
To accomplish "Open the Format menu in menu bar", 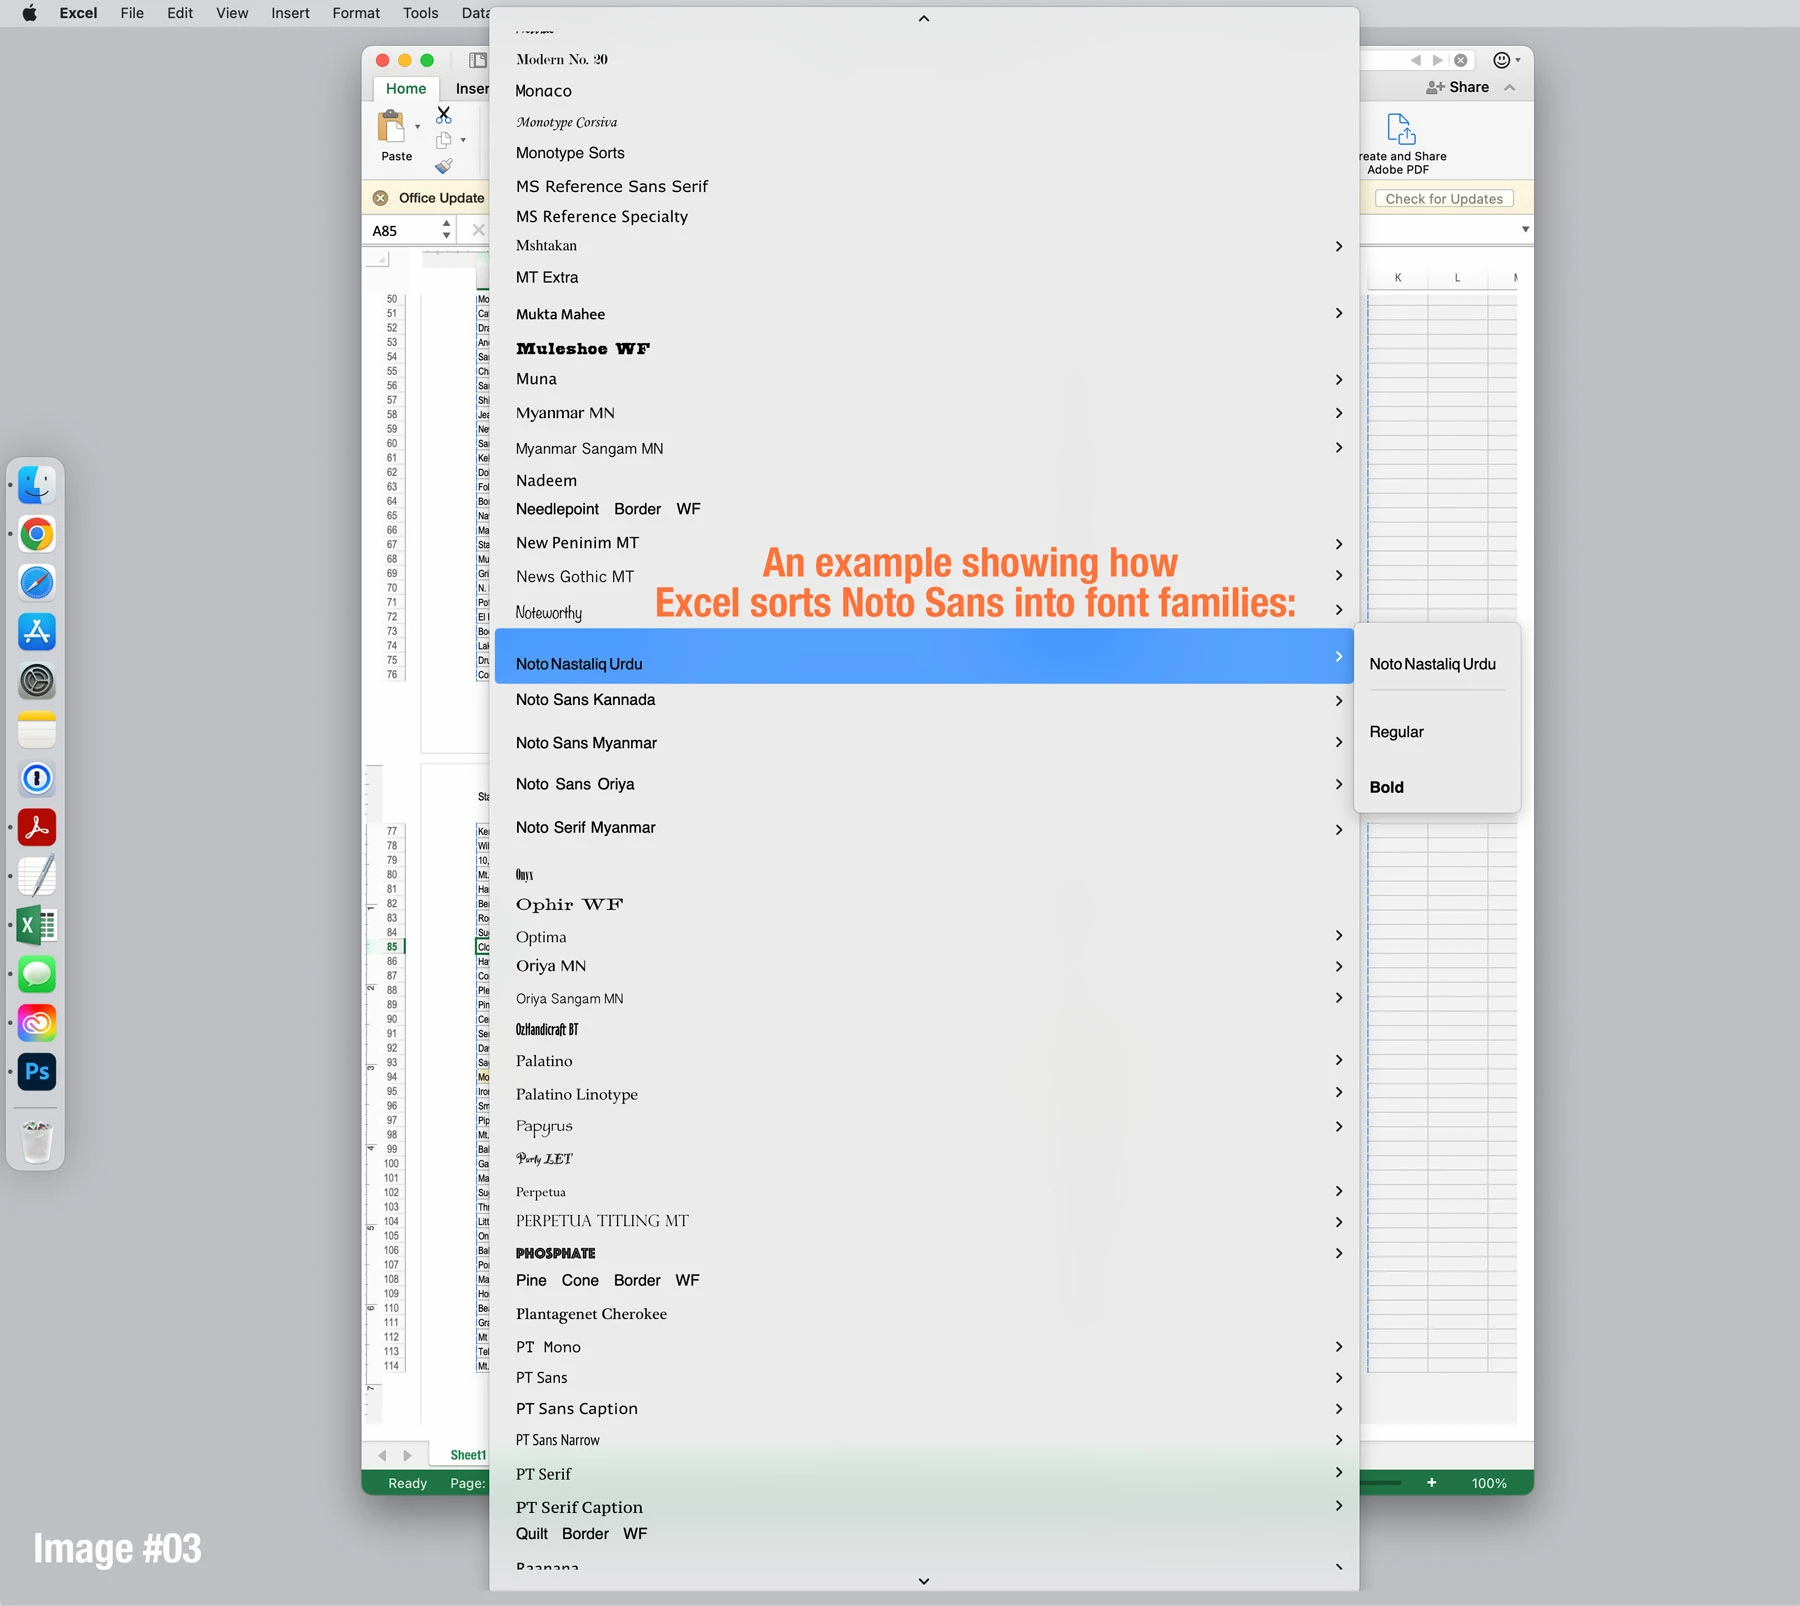I will tap(356, 13).
